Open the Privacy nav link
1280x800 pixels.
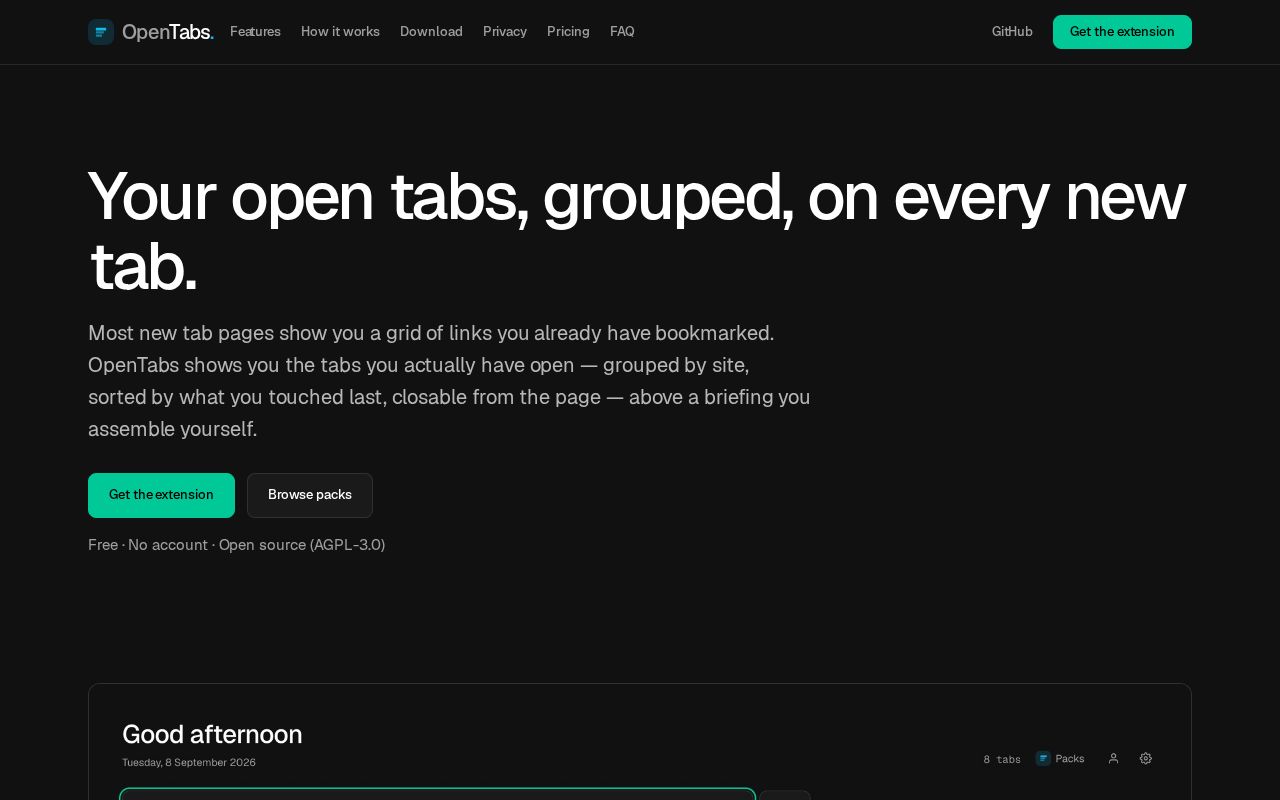click(x=505, y=32)
